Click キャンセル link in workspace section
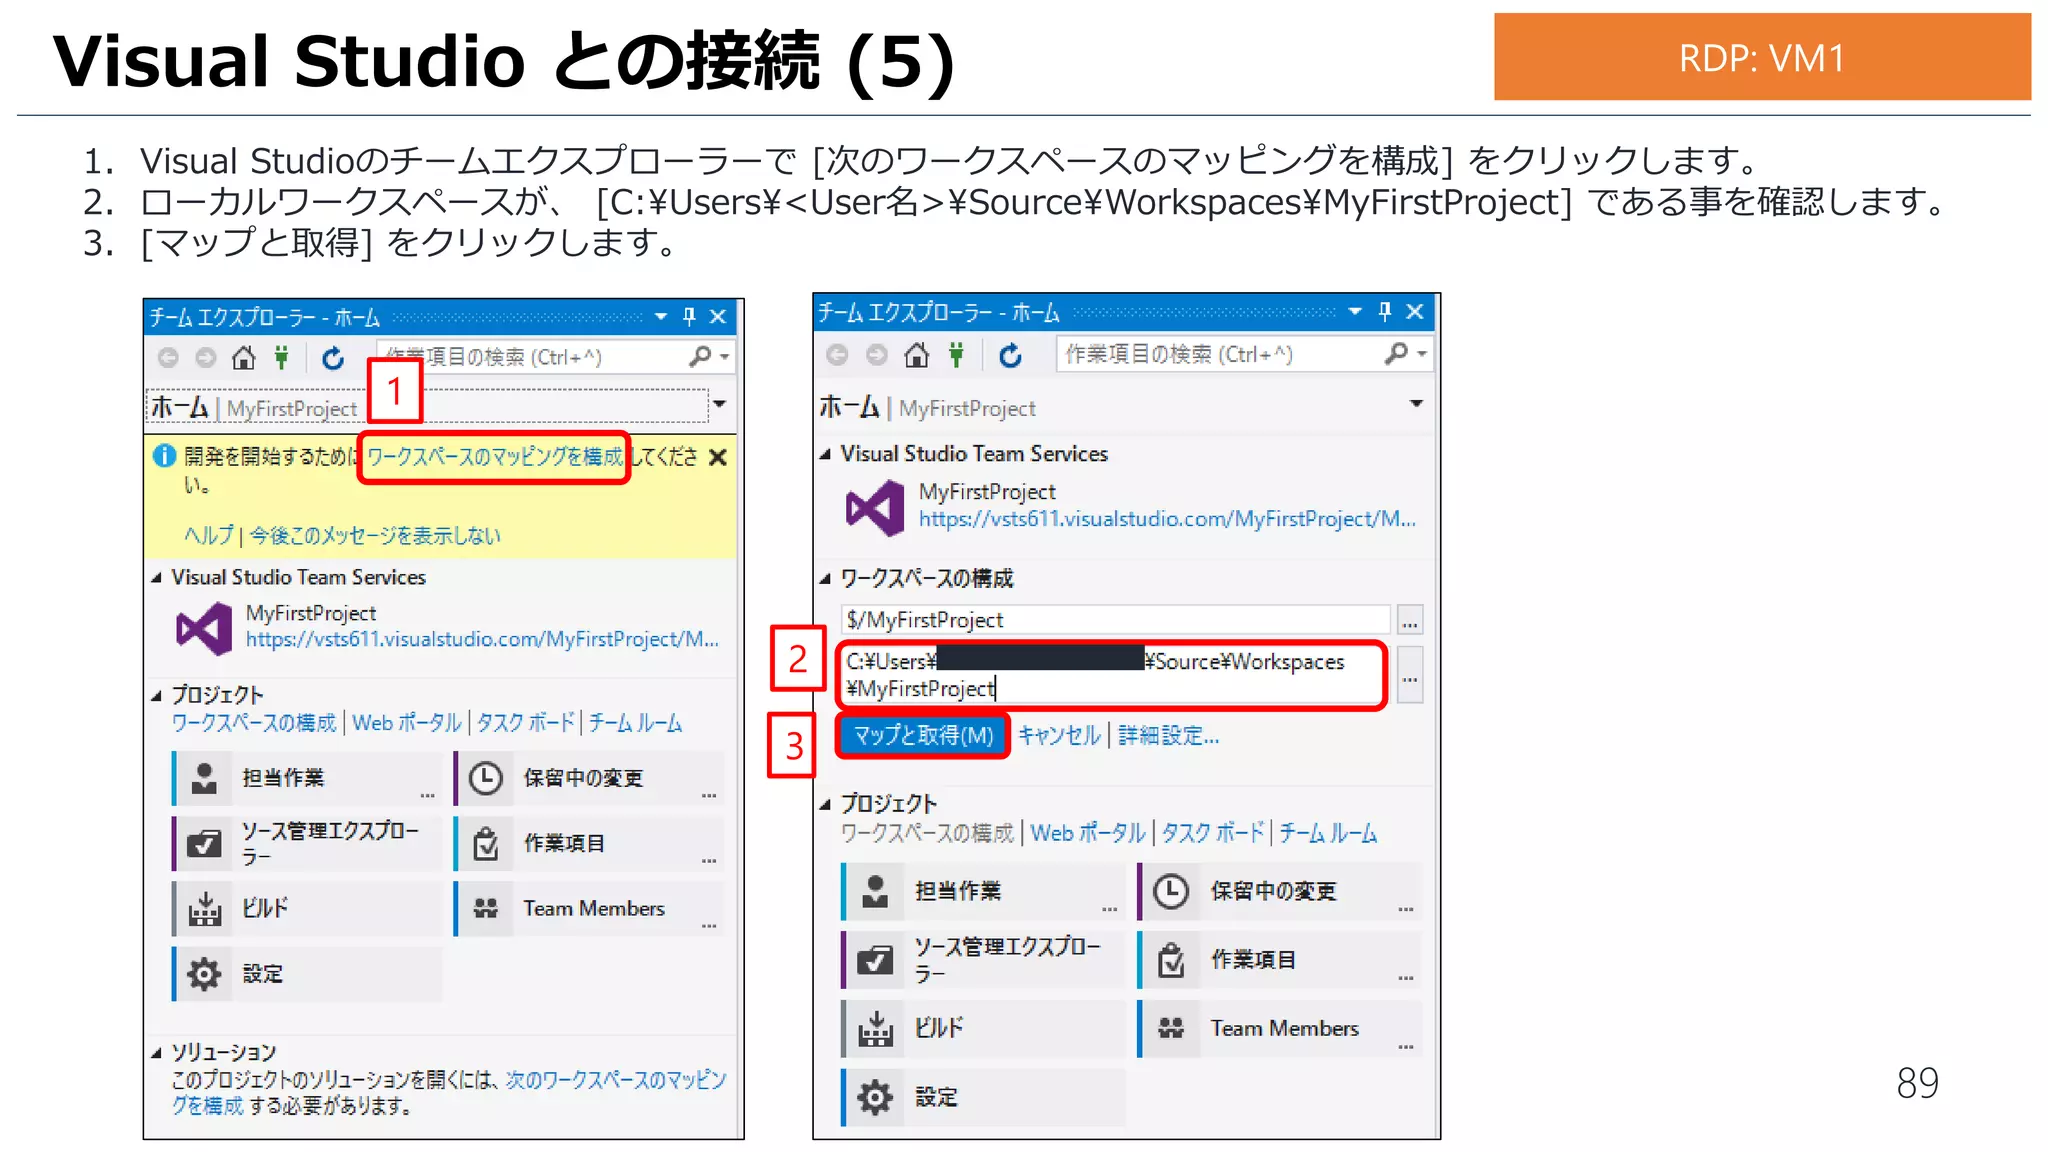 coord(1059,735)
